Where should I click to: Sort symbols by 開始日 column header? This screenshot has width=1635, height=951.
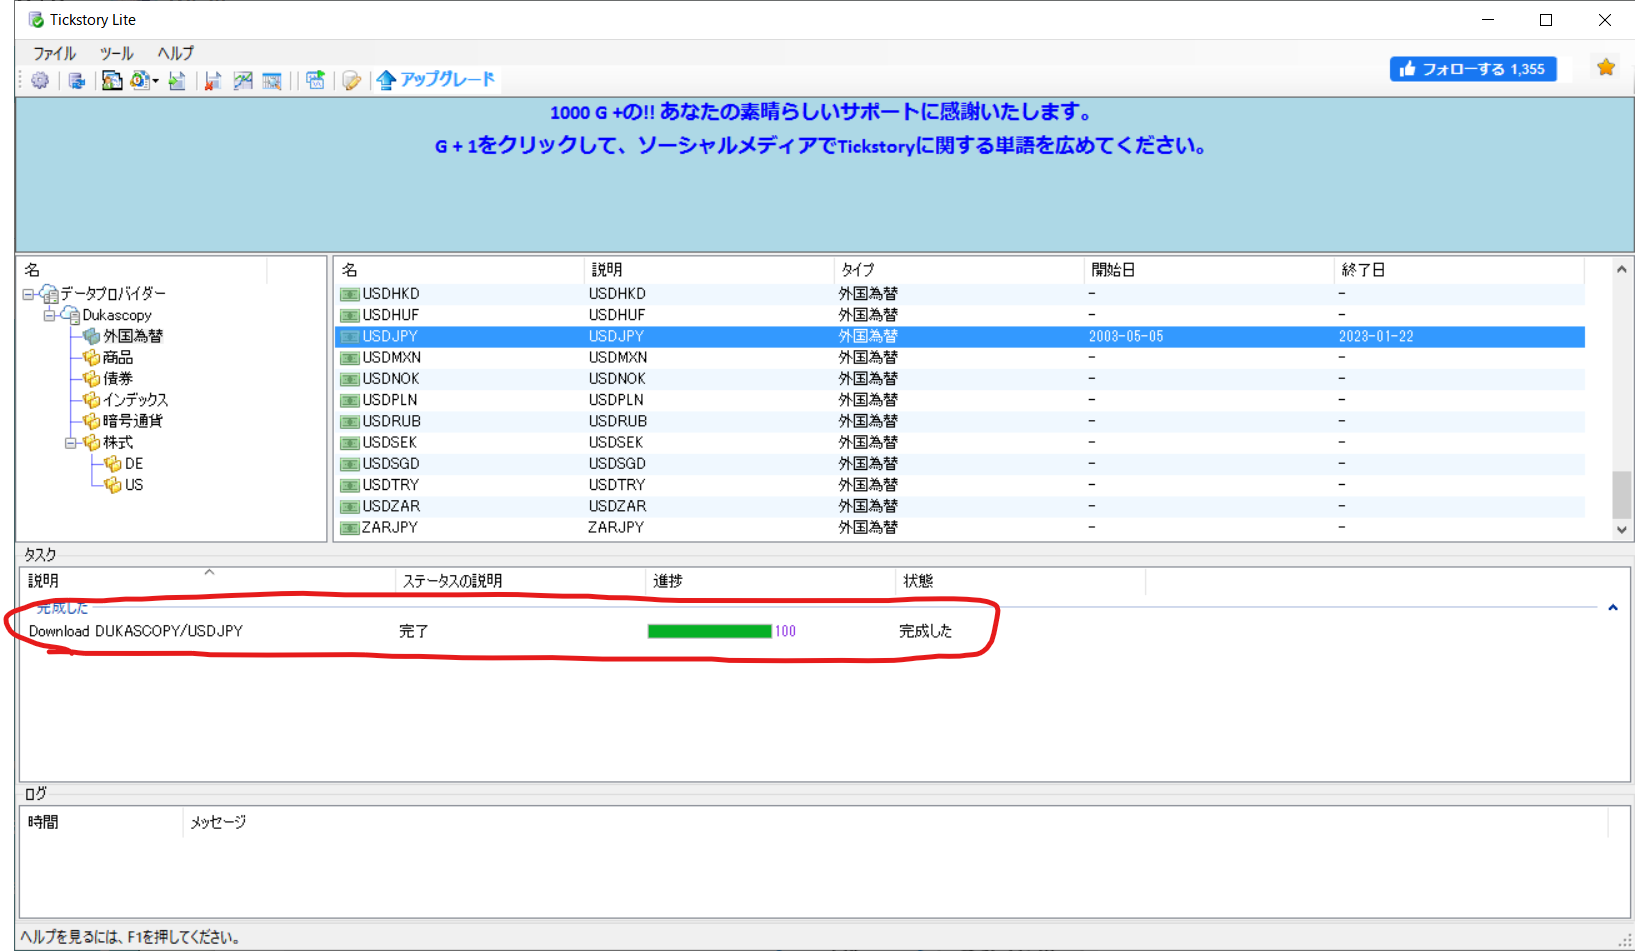click(x=1208, y=270)
